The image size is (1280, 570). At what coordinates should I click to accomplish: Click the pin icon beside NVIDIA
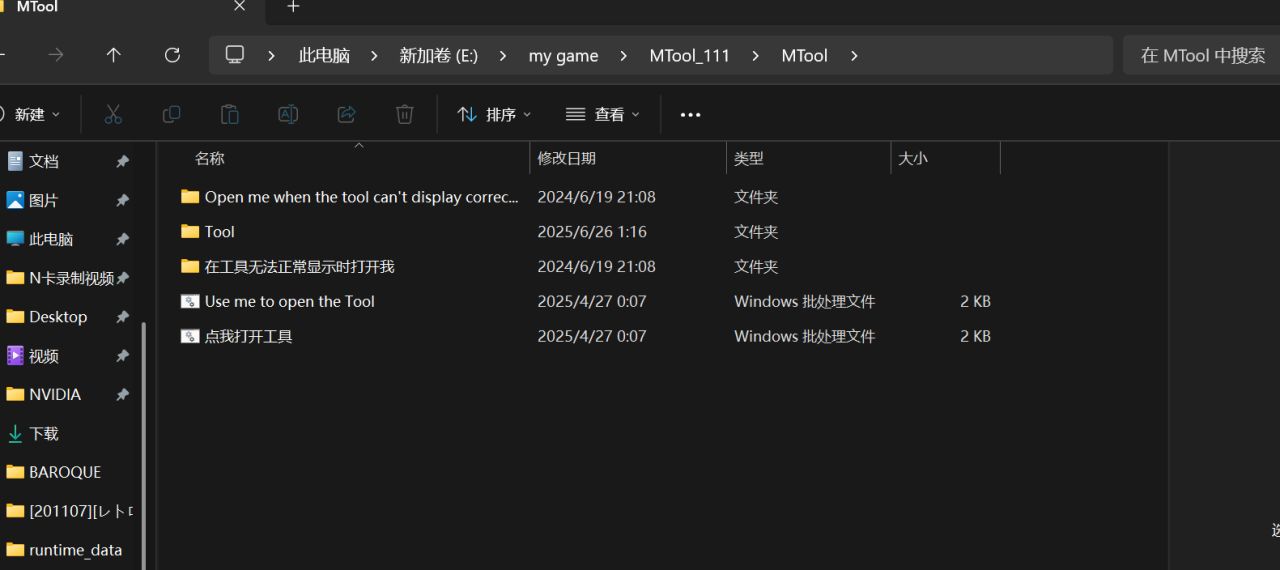122,395
